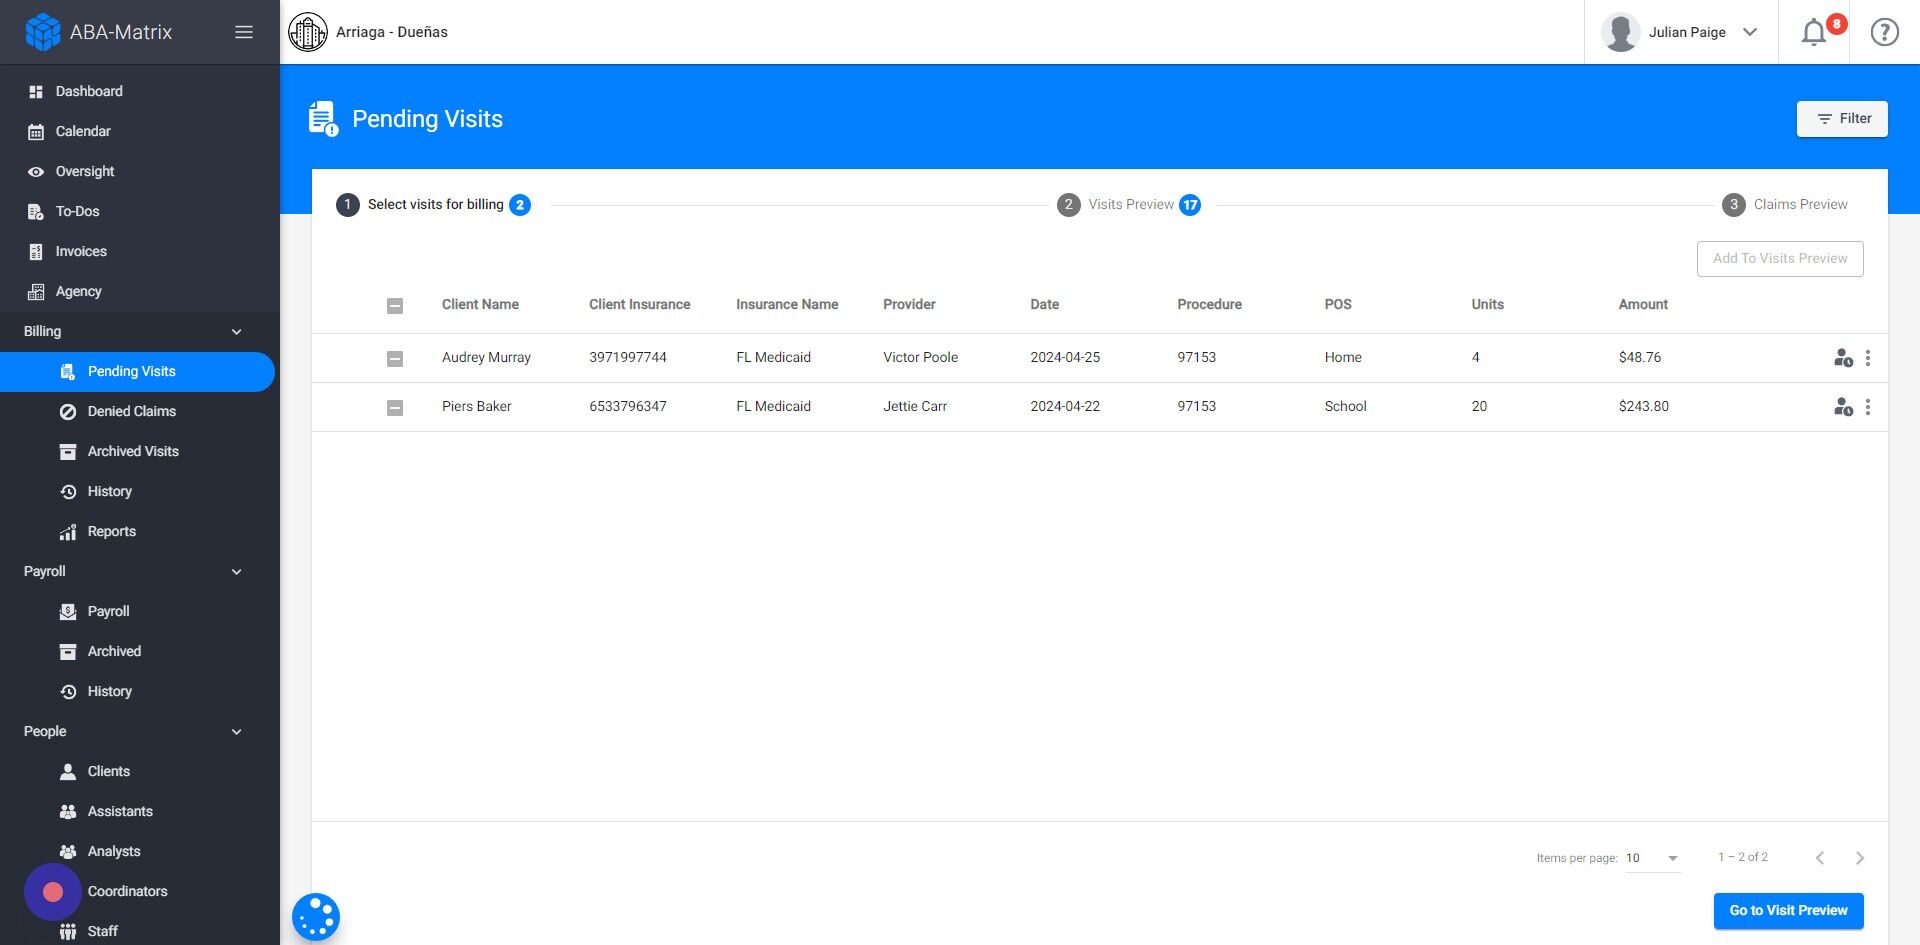Select the Calendar icon in the sidebar
The height and width of the screenshot is (945, 1920).
[x=36, y=131]
